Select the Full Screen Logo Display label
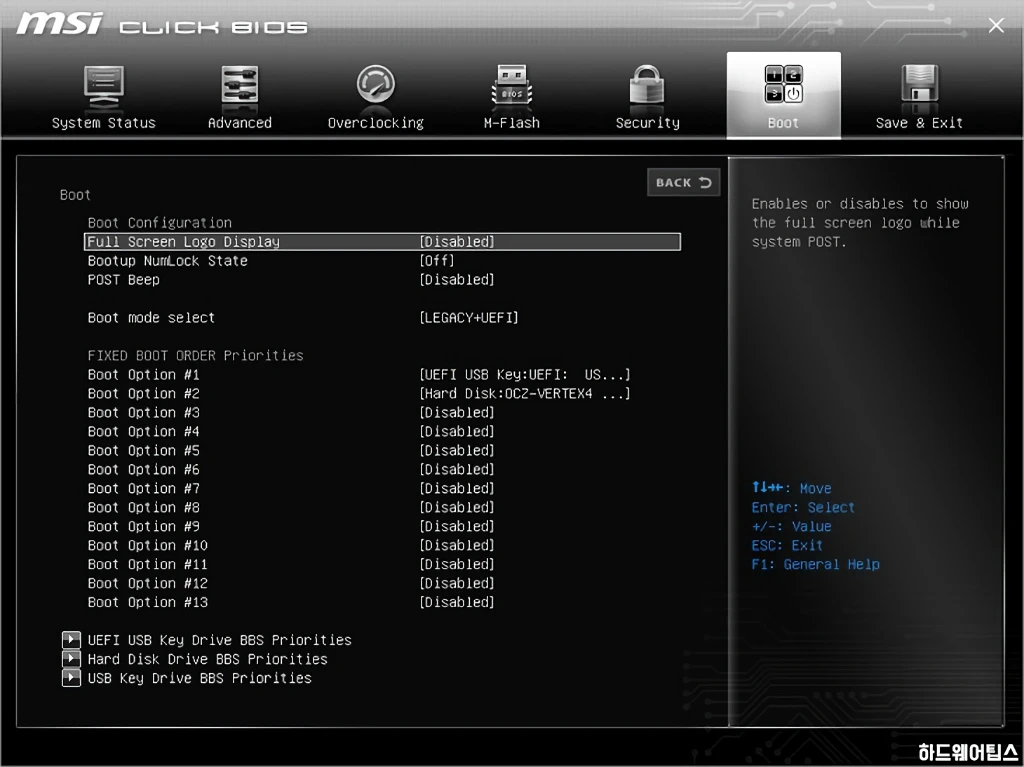1024x767 pixels. click(184, 242)
